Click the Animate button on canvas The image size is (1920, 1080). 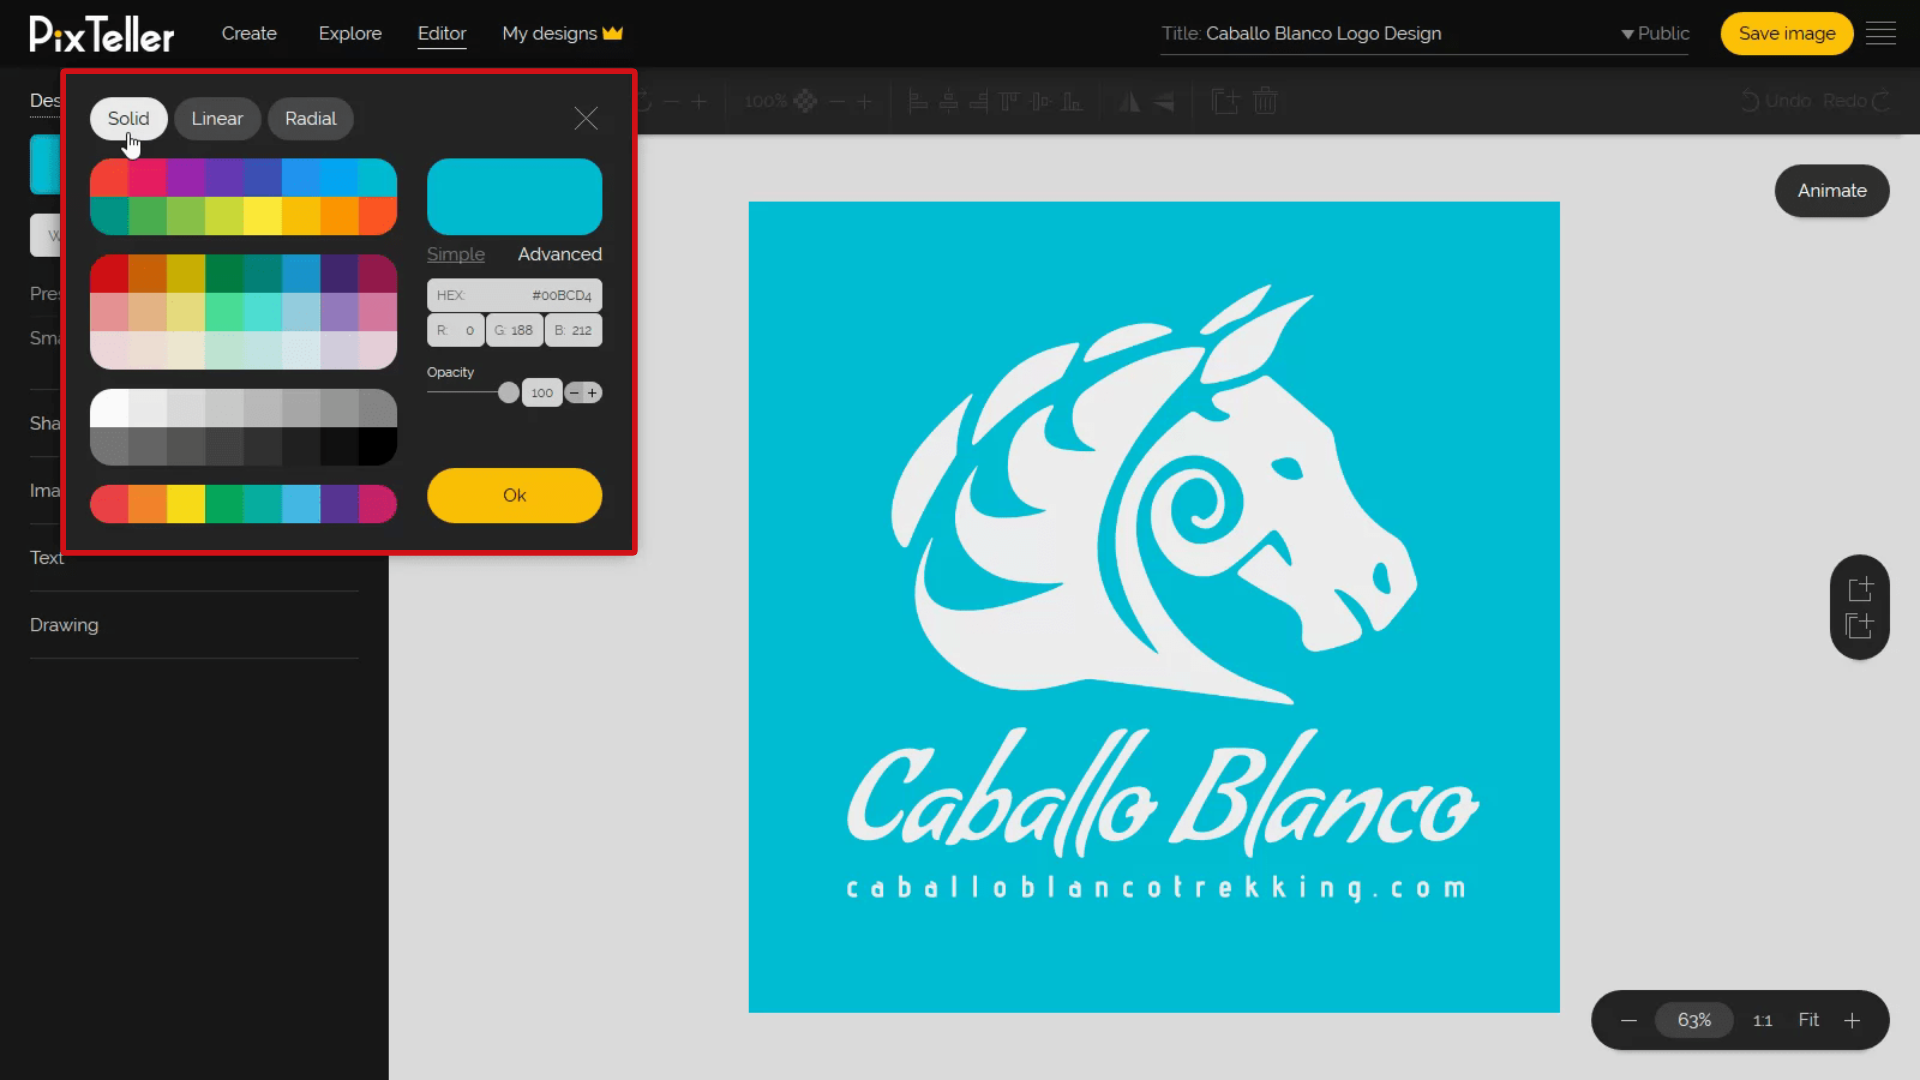[x=1833, y=190]
